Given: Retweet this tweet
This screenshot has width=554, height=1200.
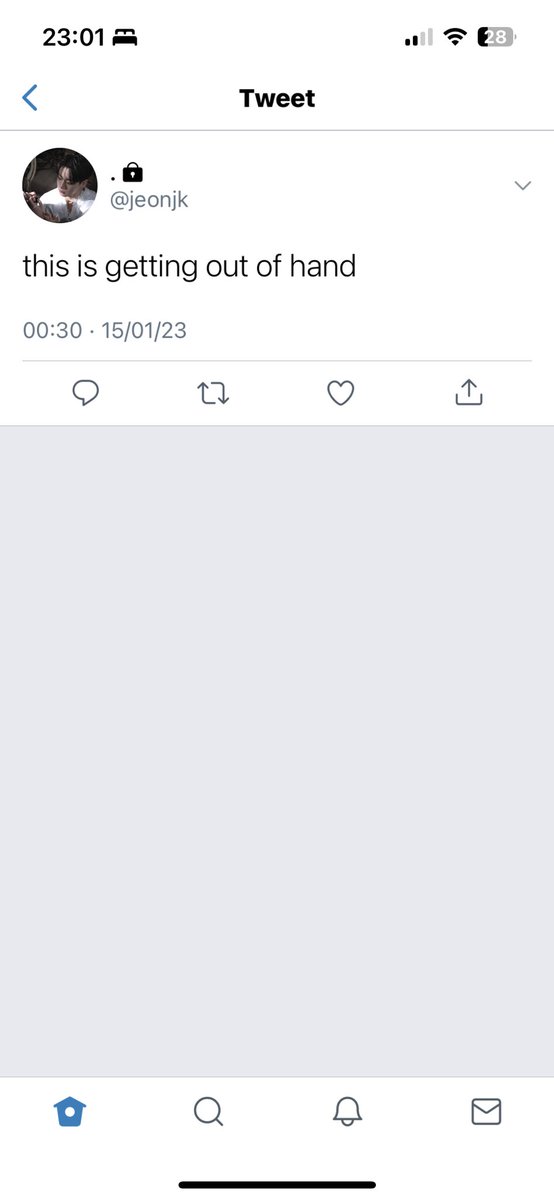Looking at the screenshot, I should (x=213, y=394).
